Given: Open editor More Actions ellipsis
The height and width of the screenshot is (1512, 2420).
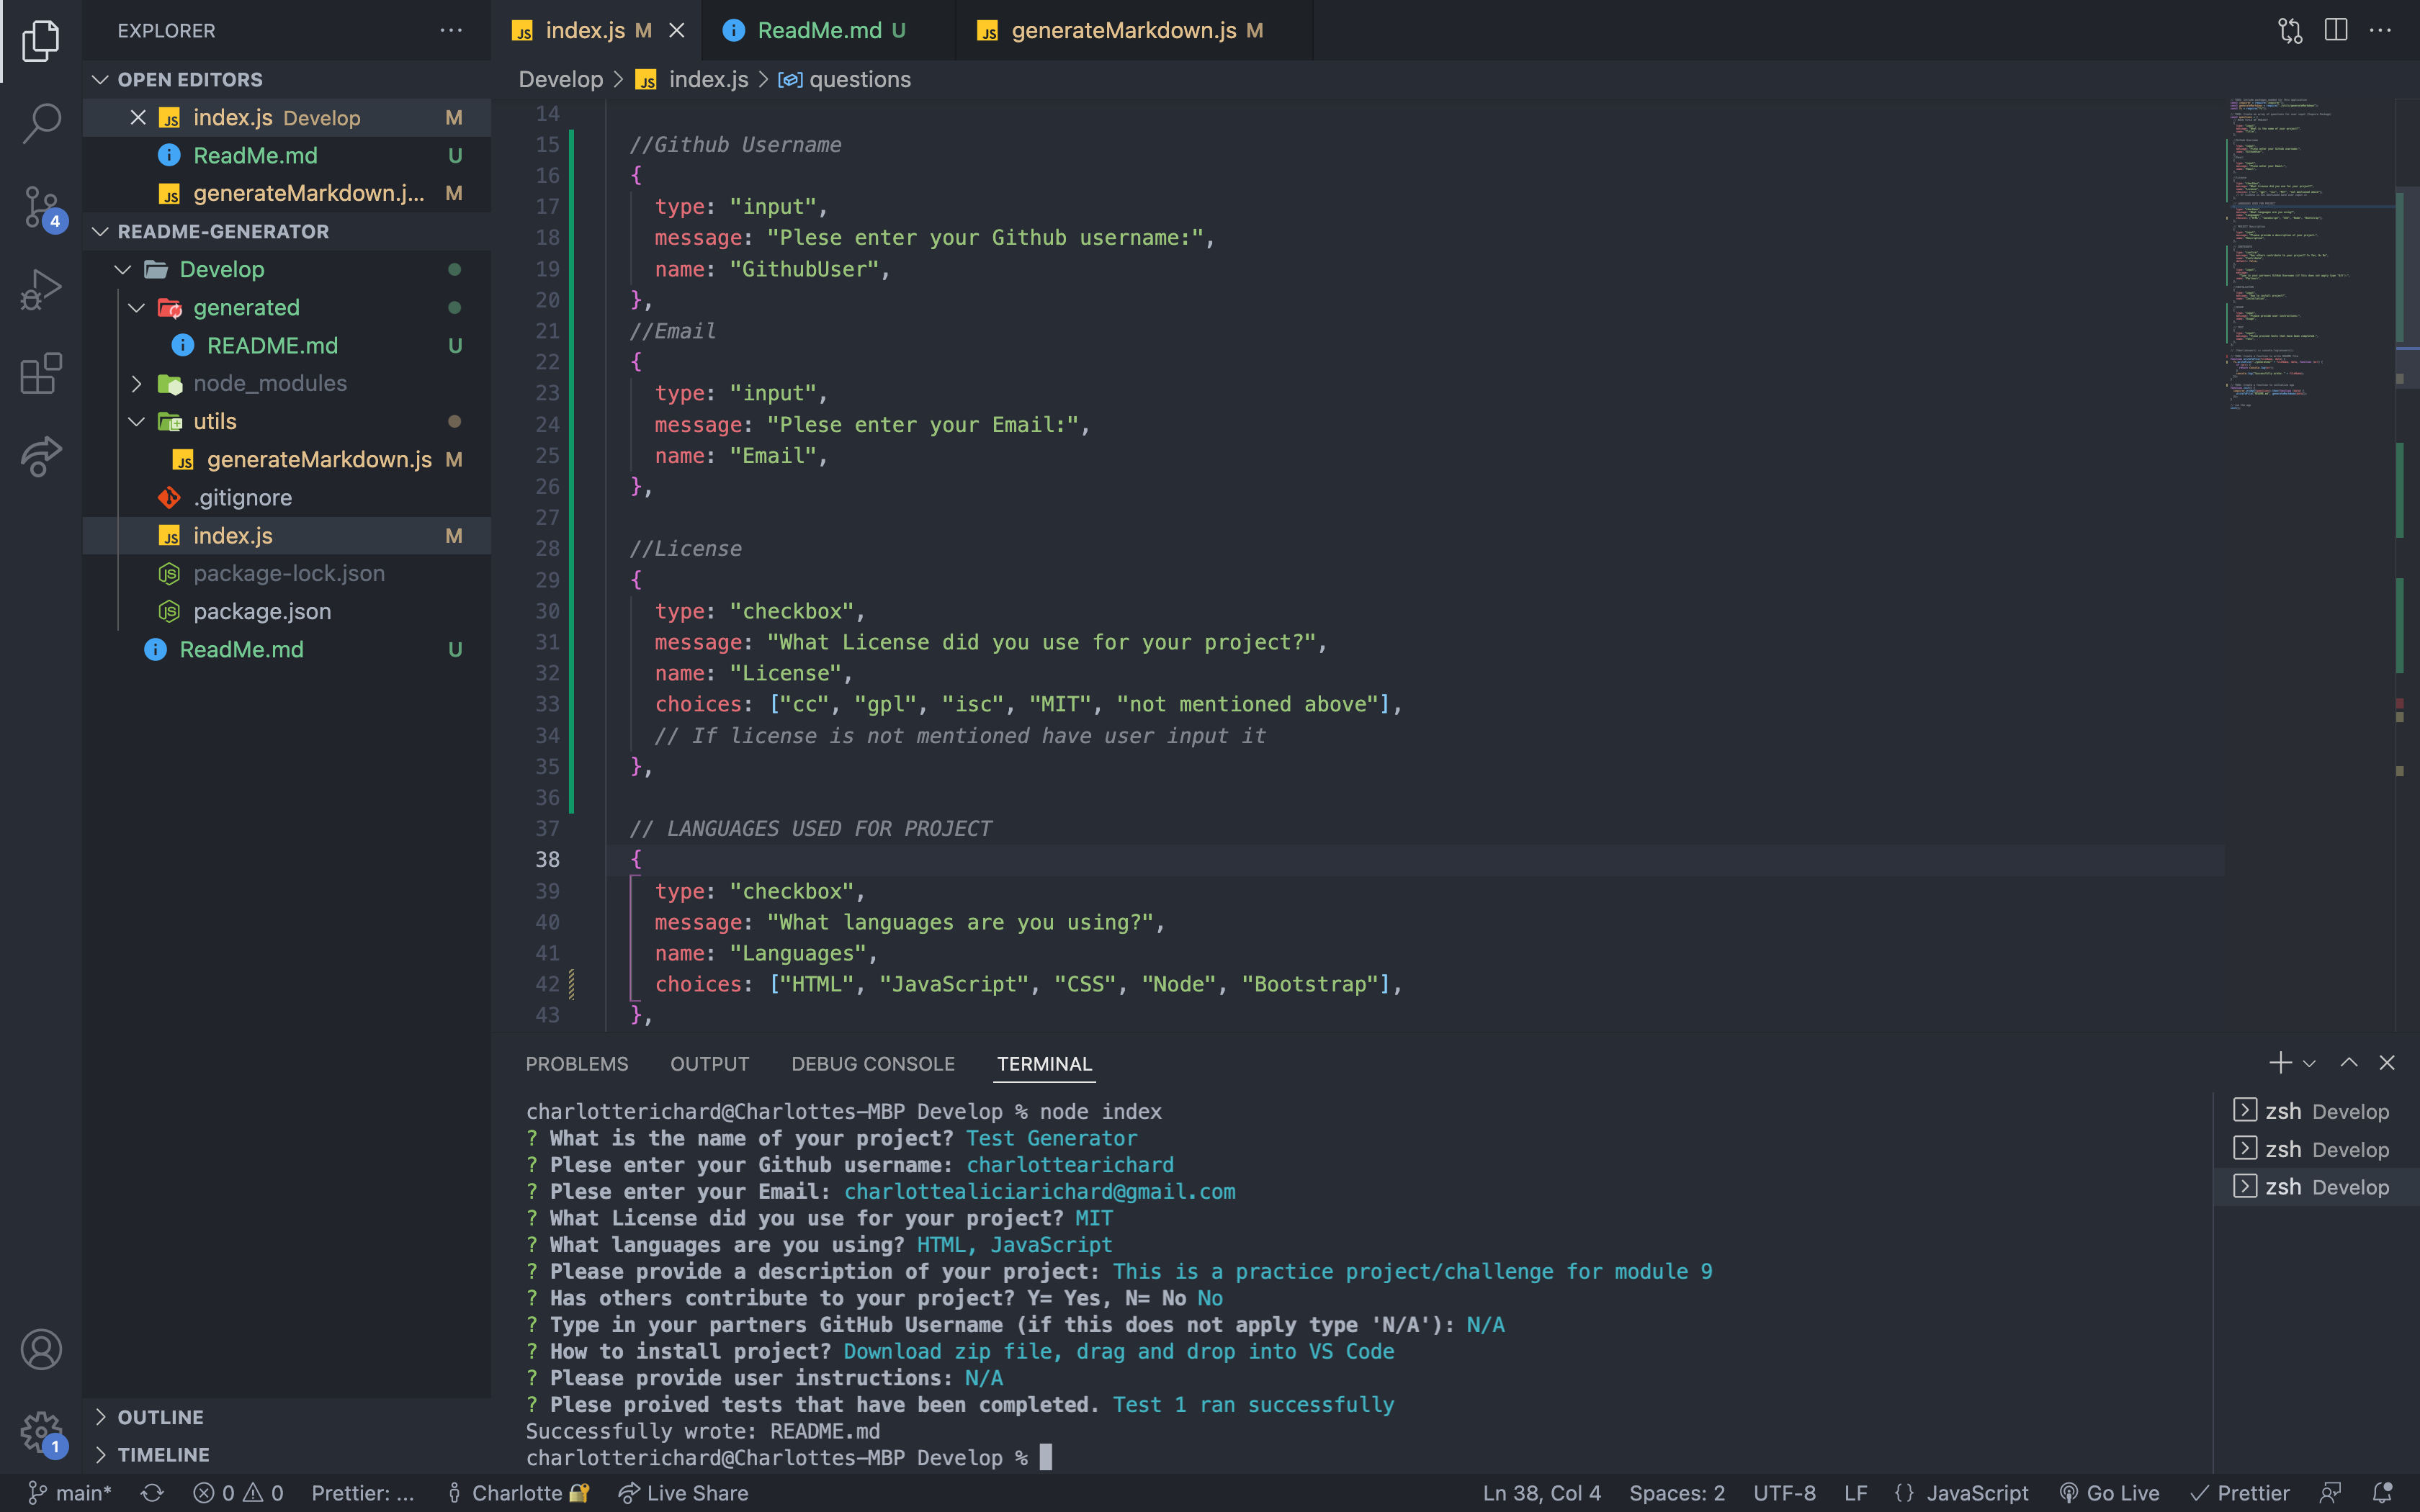Looking at the screenshot, I should [2380, 31].
